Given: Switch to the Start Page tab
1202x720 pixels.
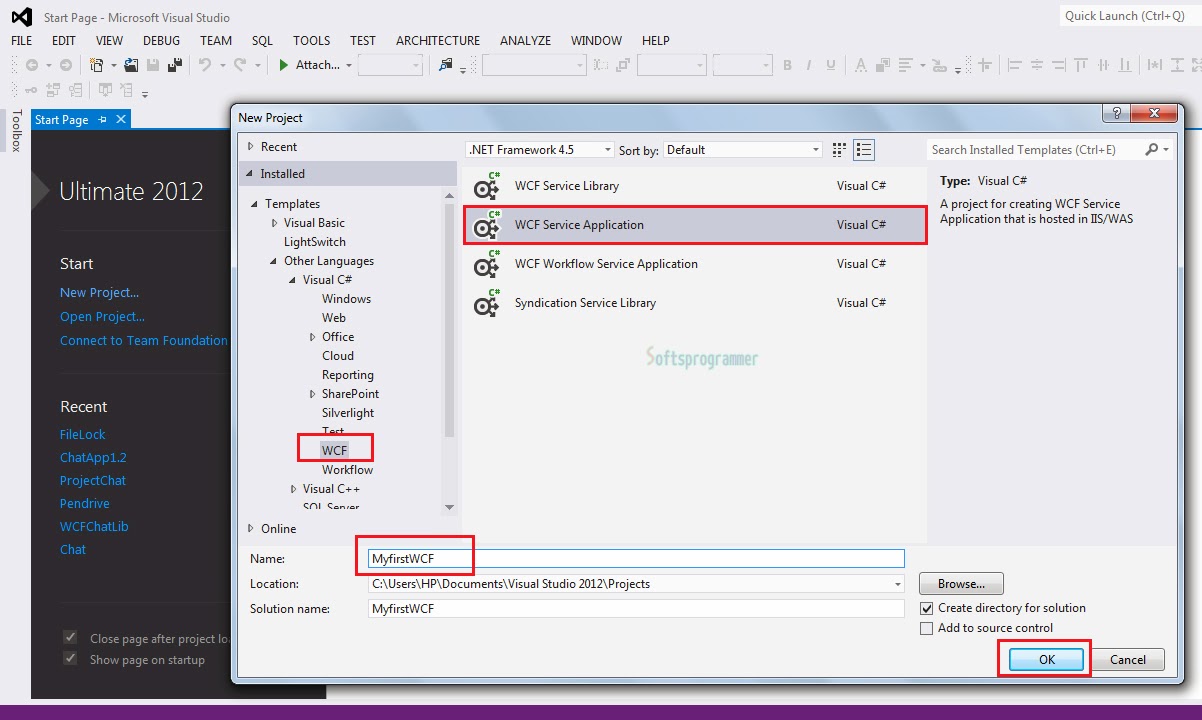Looking at the screenshot, I should click(x=62, y=119).
